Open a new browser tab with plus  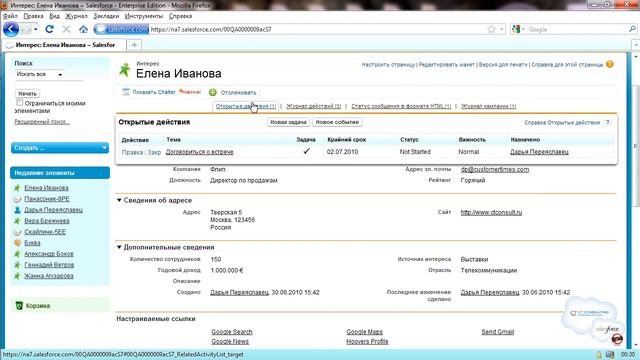(x=134, y=44)
